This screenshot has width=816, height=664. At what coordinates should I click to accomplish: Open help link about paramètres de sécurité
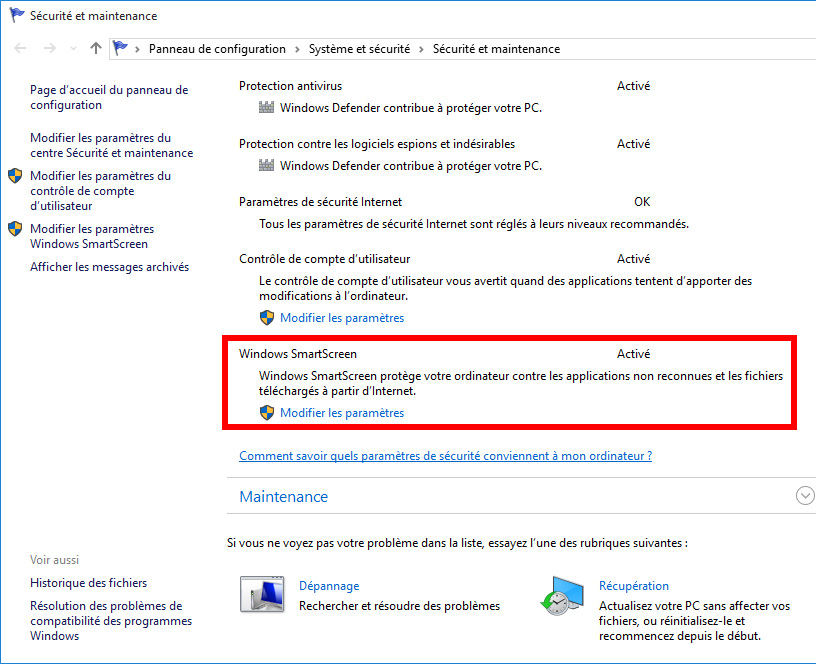pos(445,456)
